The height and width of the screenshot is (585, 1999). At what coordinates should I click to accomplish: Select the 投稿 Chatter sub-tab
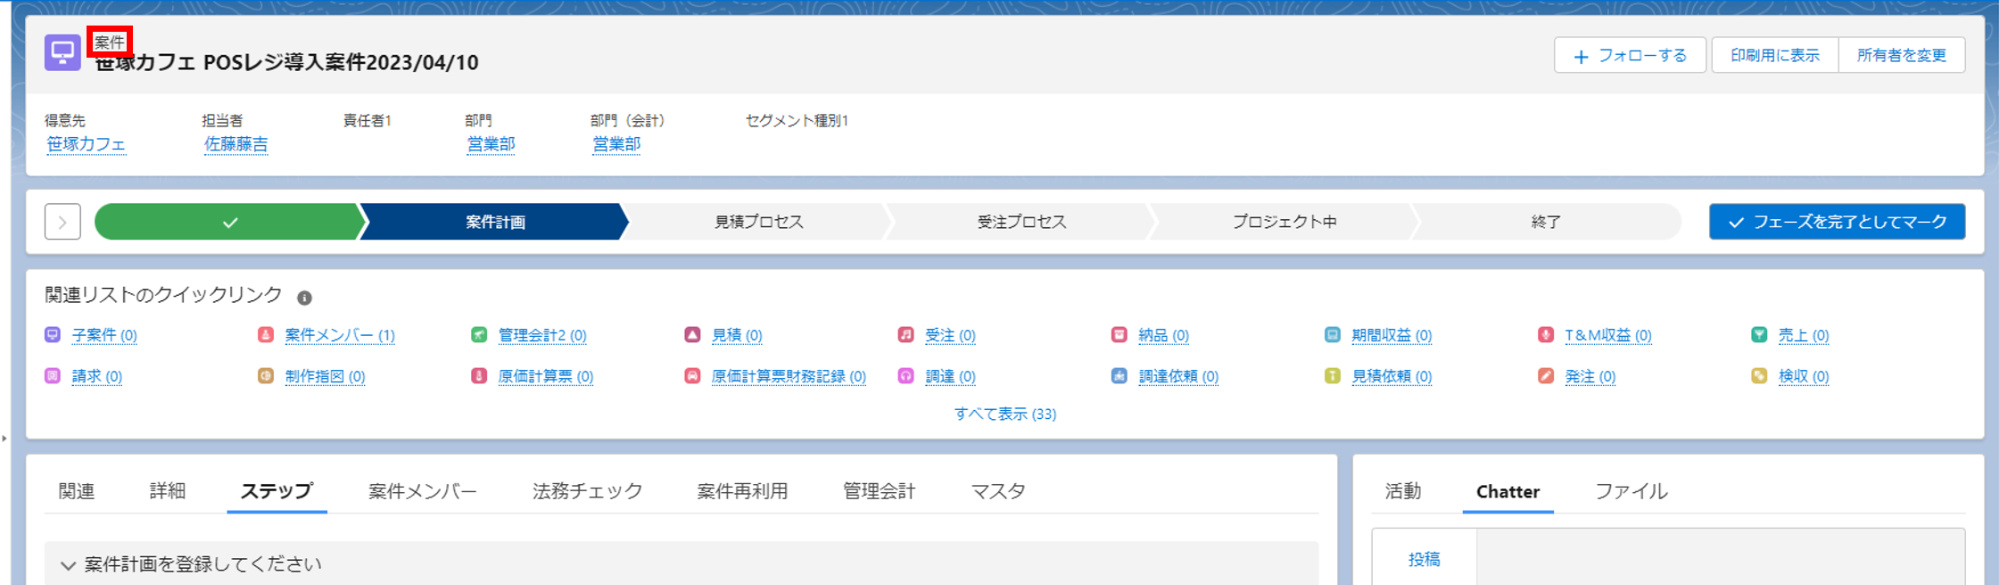pos(1424,559)
